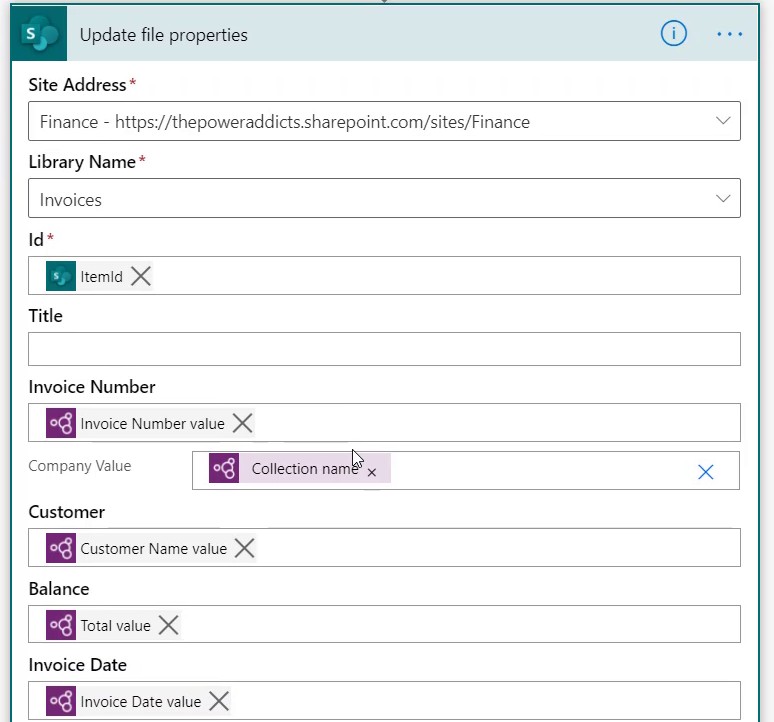
Task: Remove the Invoice Date value token
Action: point(219,701)
